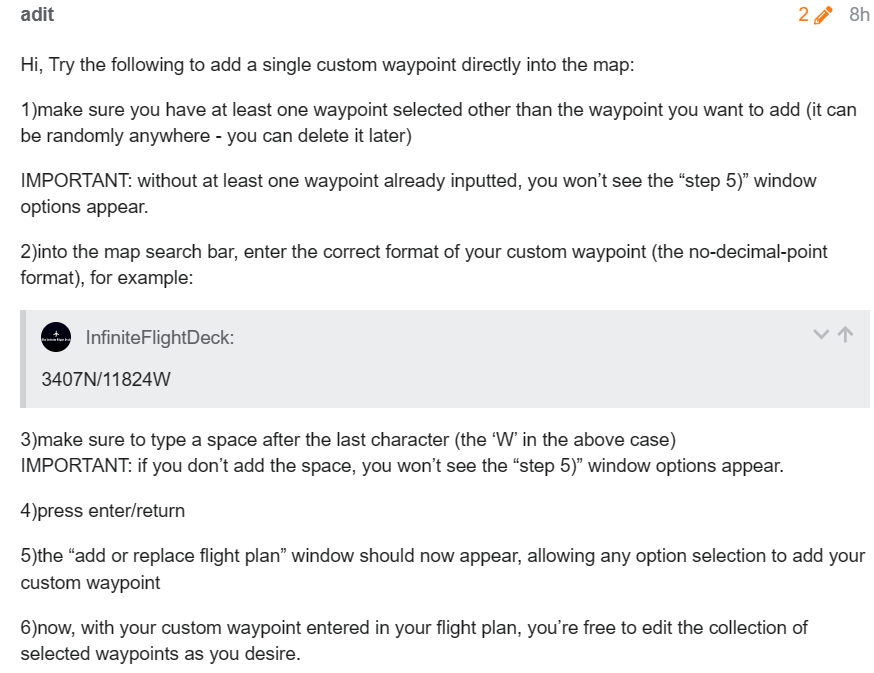Viewport: 874px width, 673px height.
Task: Click first IMPORTANT note about inputted waypoint
Action: [418, 193]
